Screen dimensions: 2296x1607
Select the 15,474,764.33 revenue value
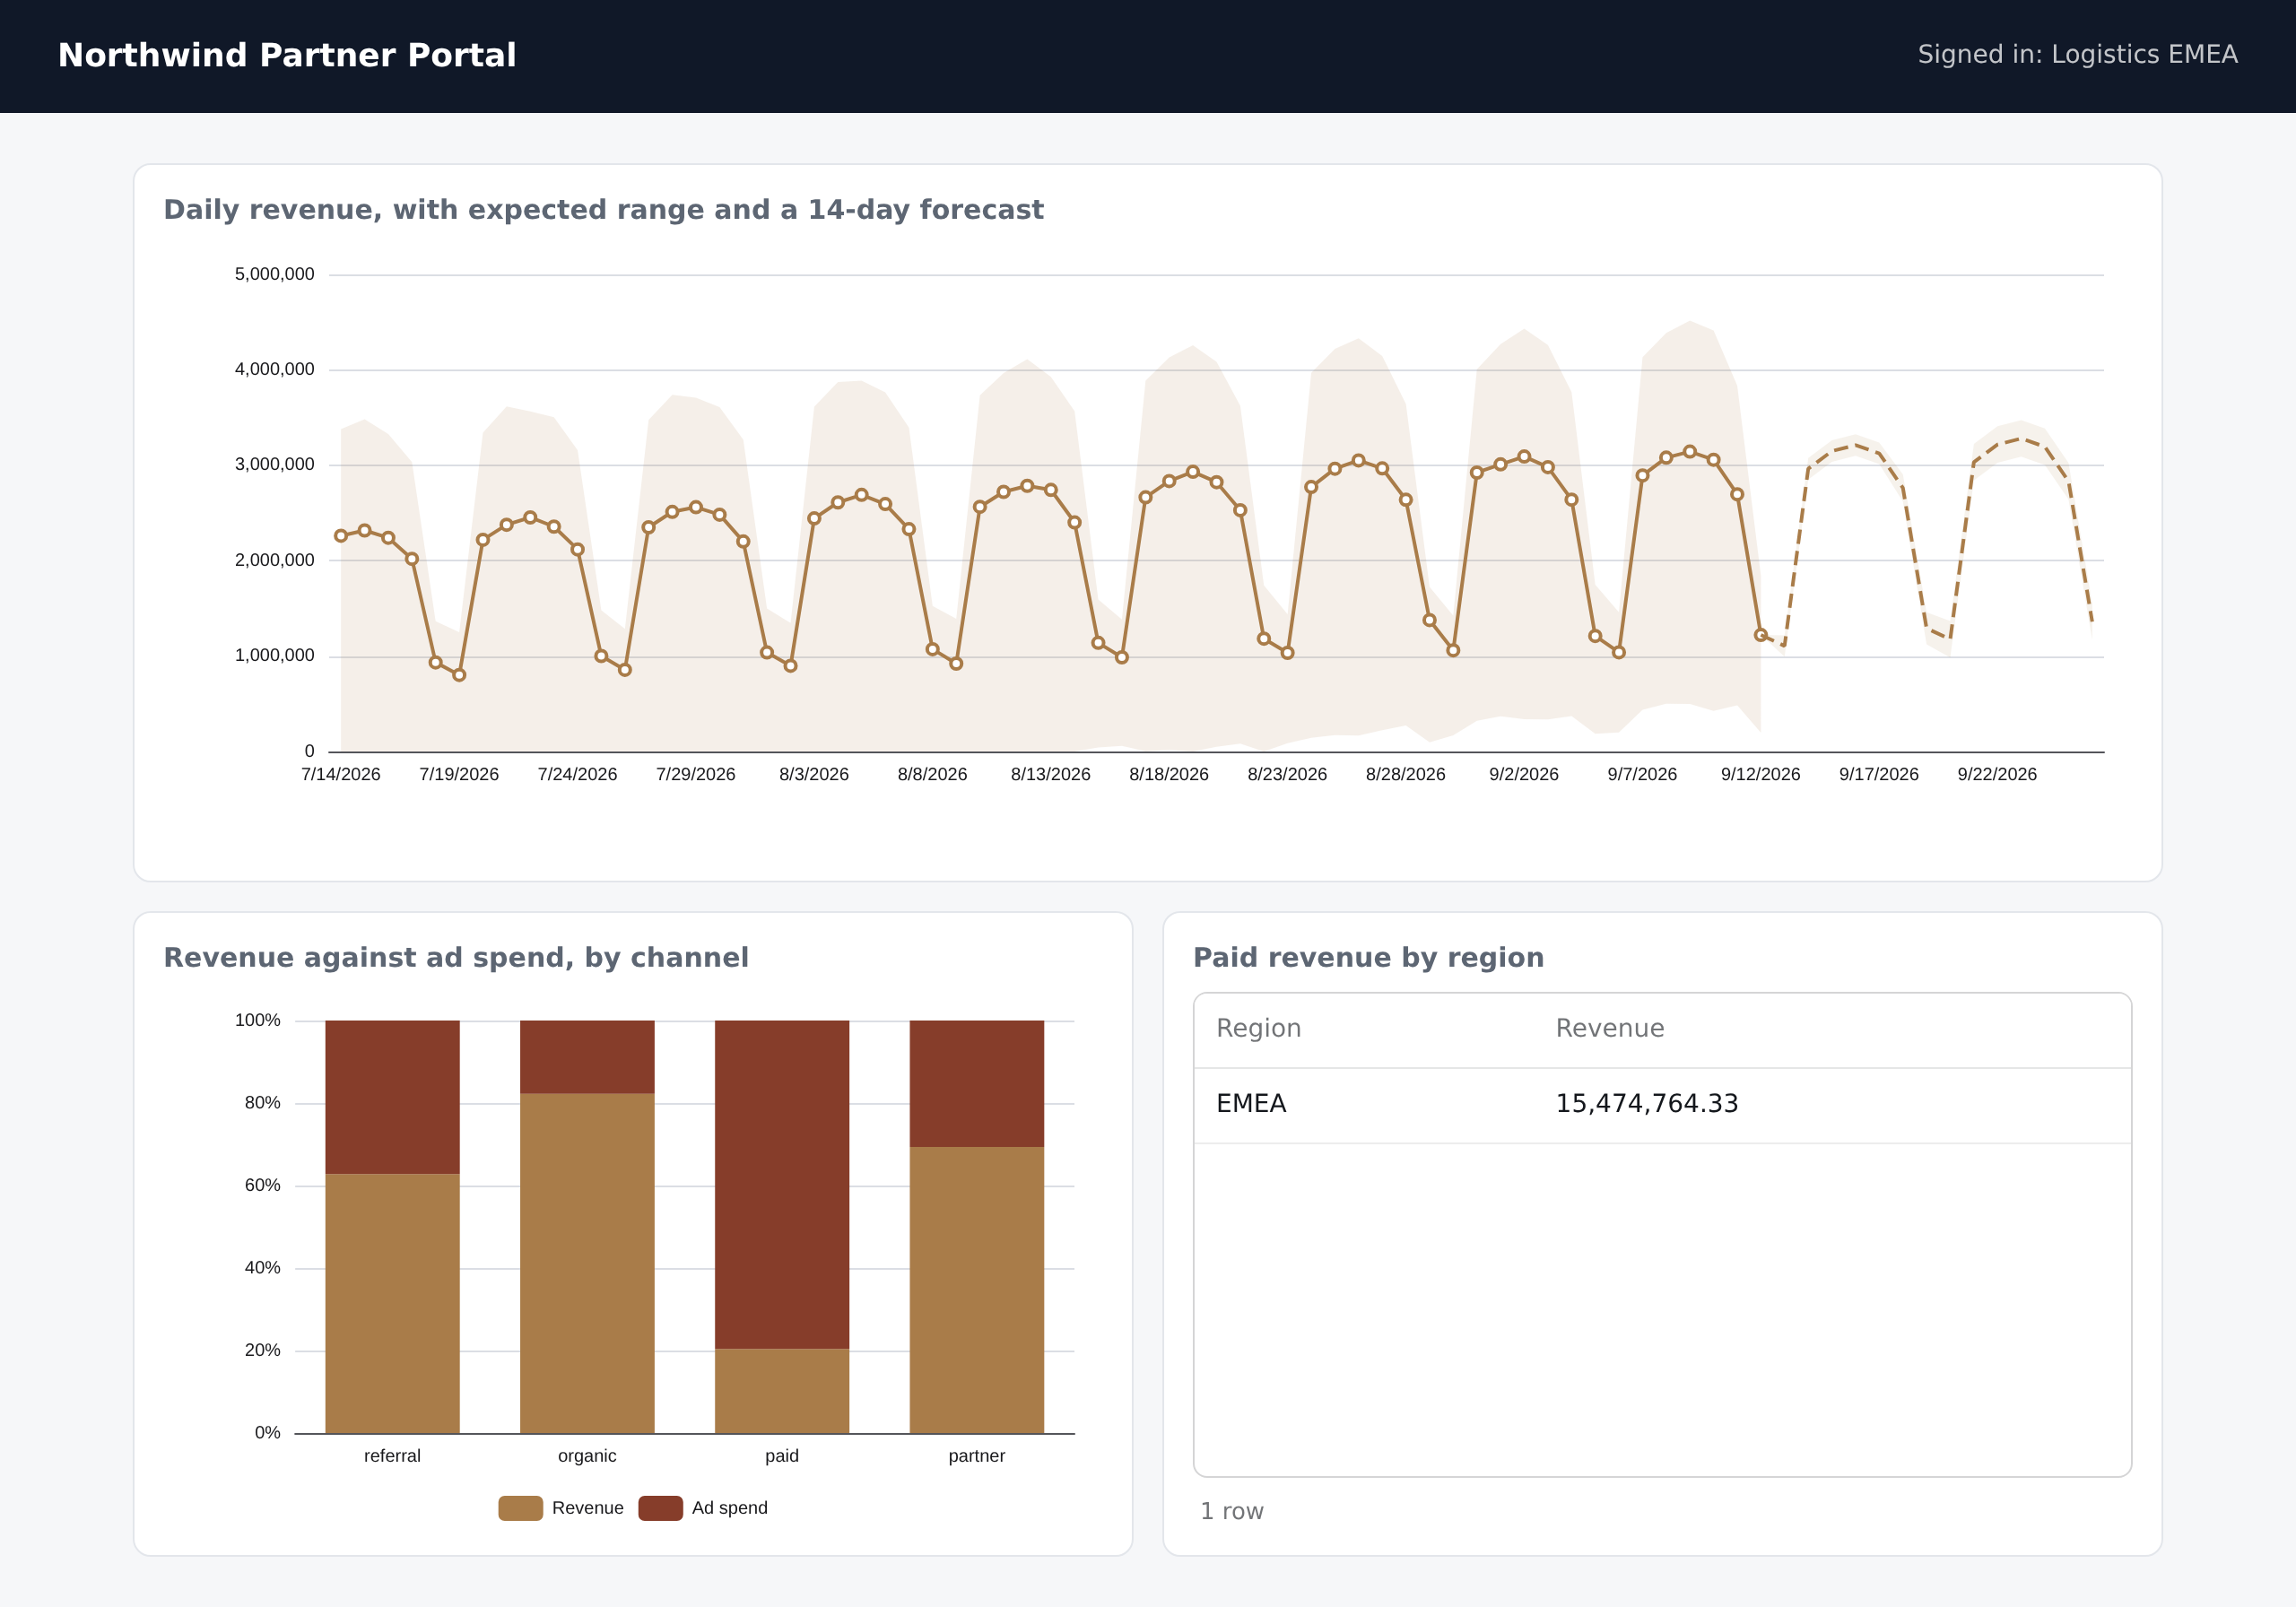tap(1646, 1104)
